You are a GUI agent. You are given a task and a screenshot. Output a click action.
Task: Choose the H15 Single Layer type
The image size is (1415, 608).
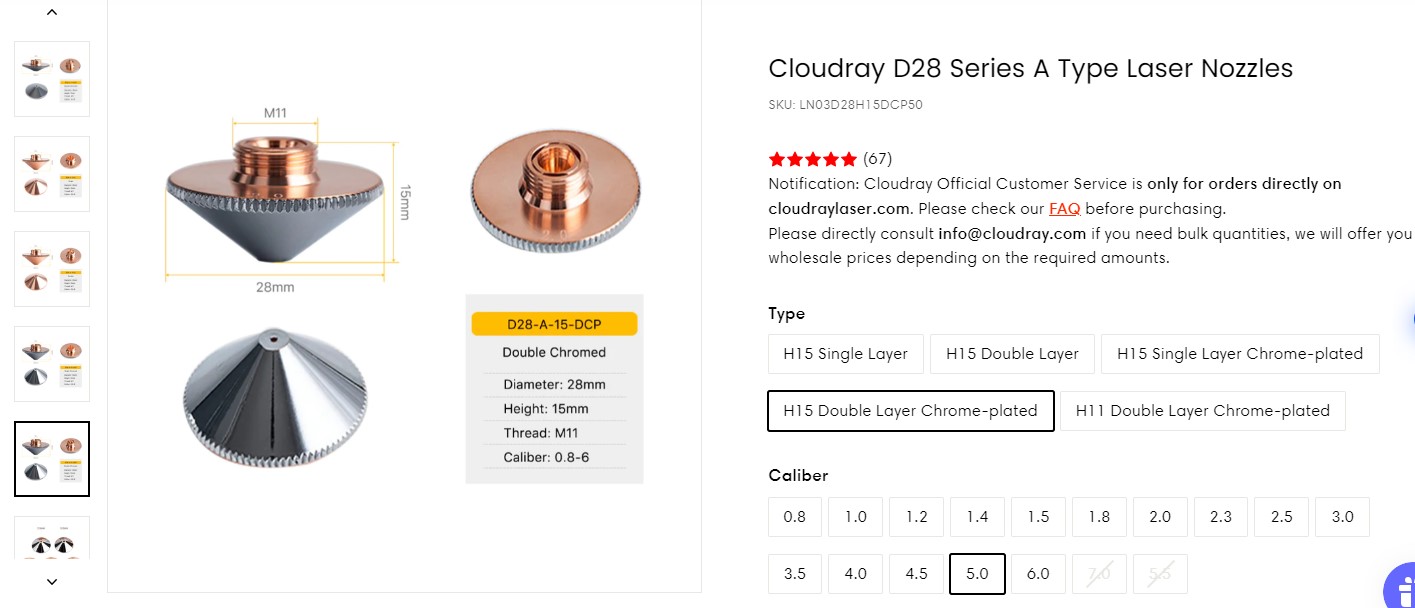point(845,354)
